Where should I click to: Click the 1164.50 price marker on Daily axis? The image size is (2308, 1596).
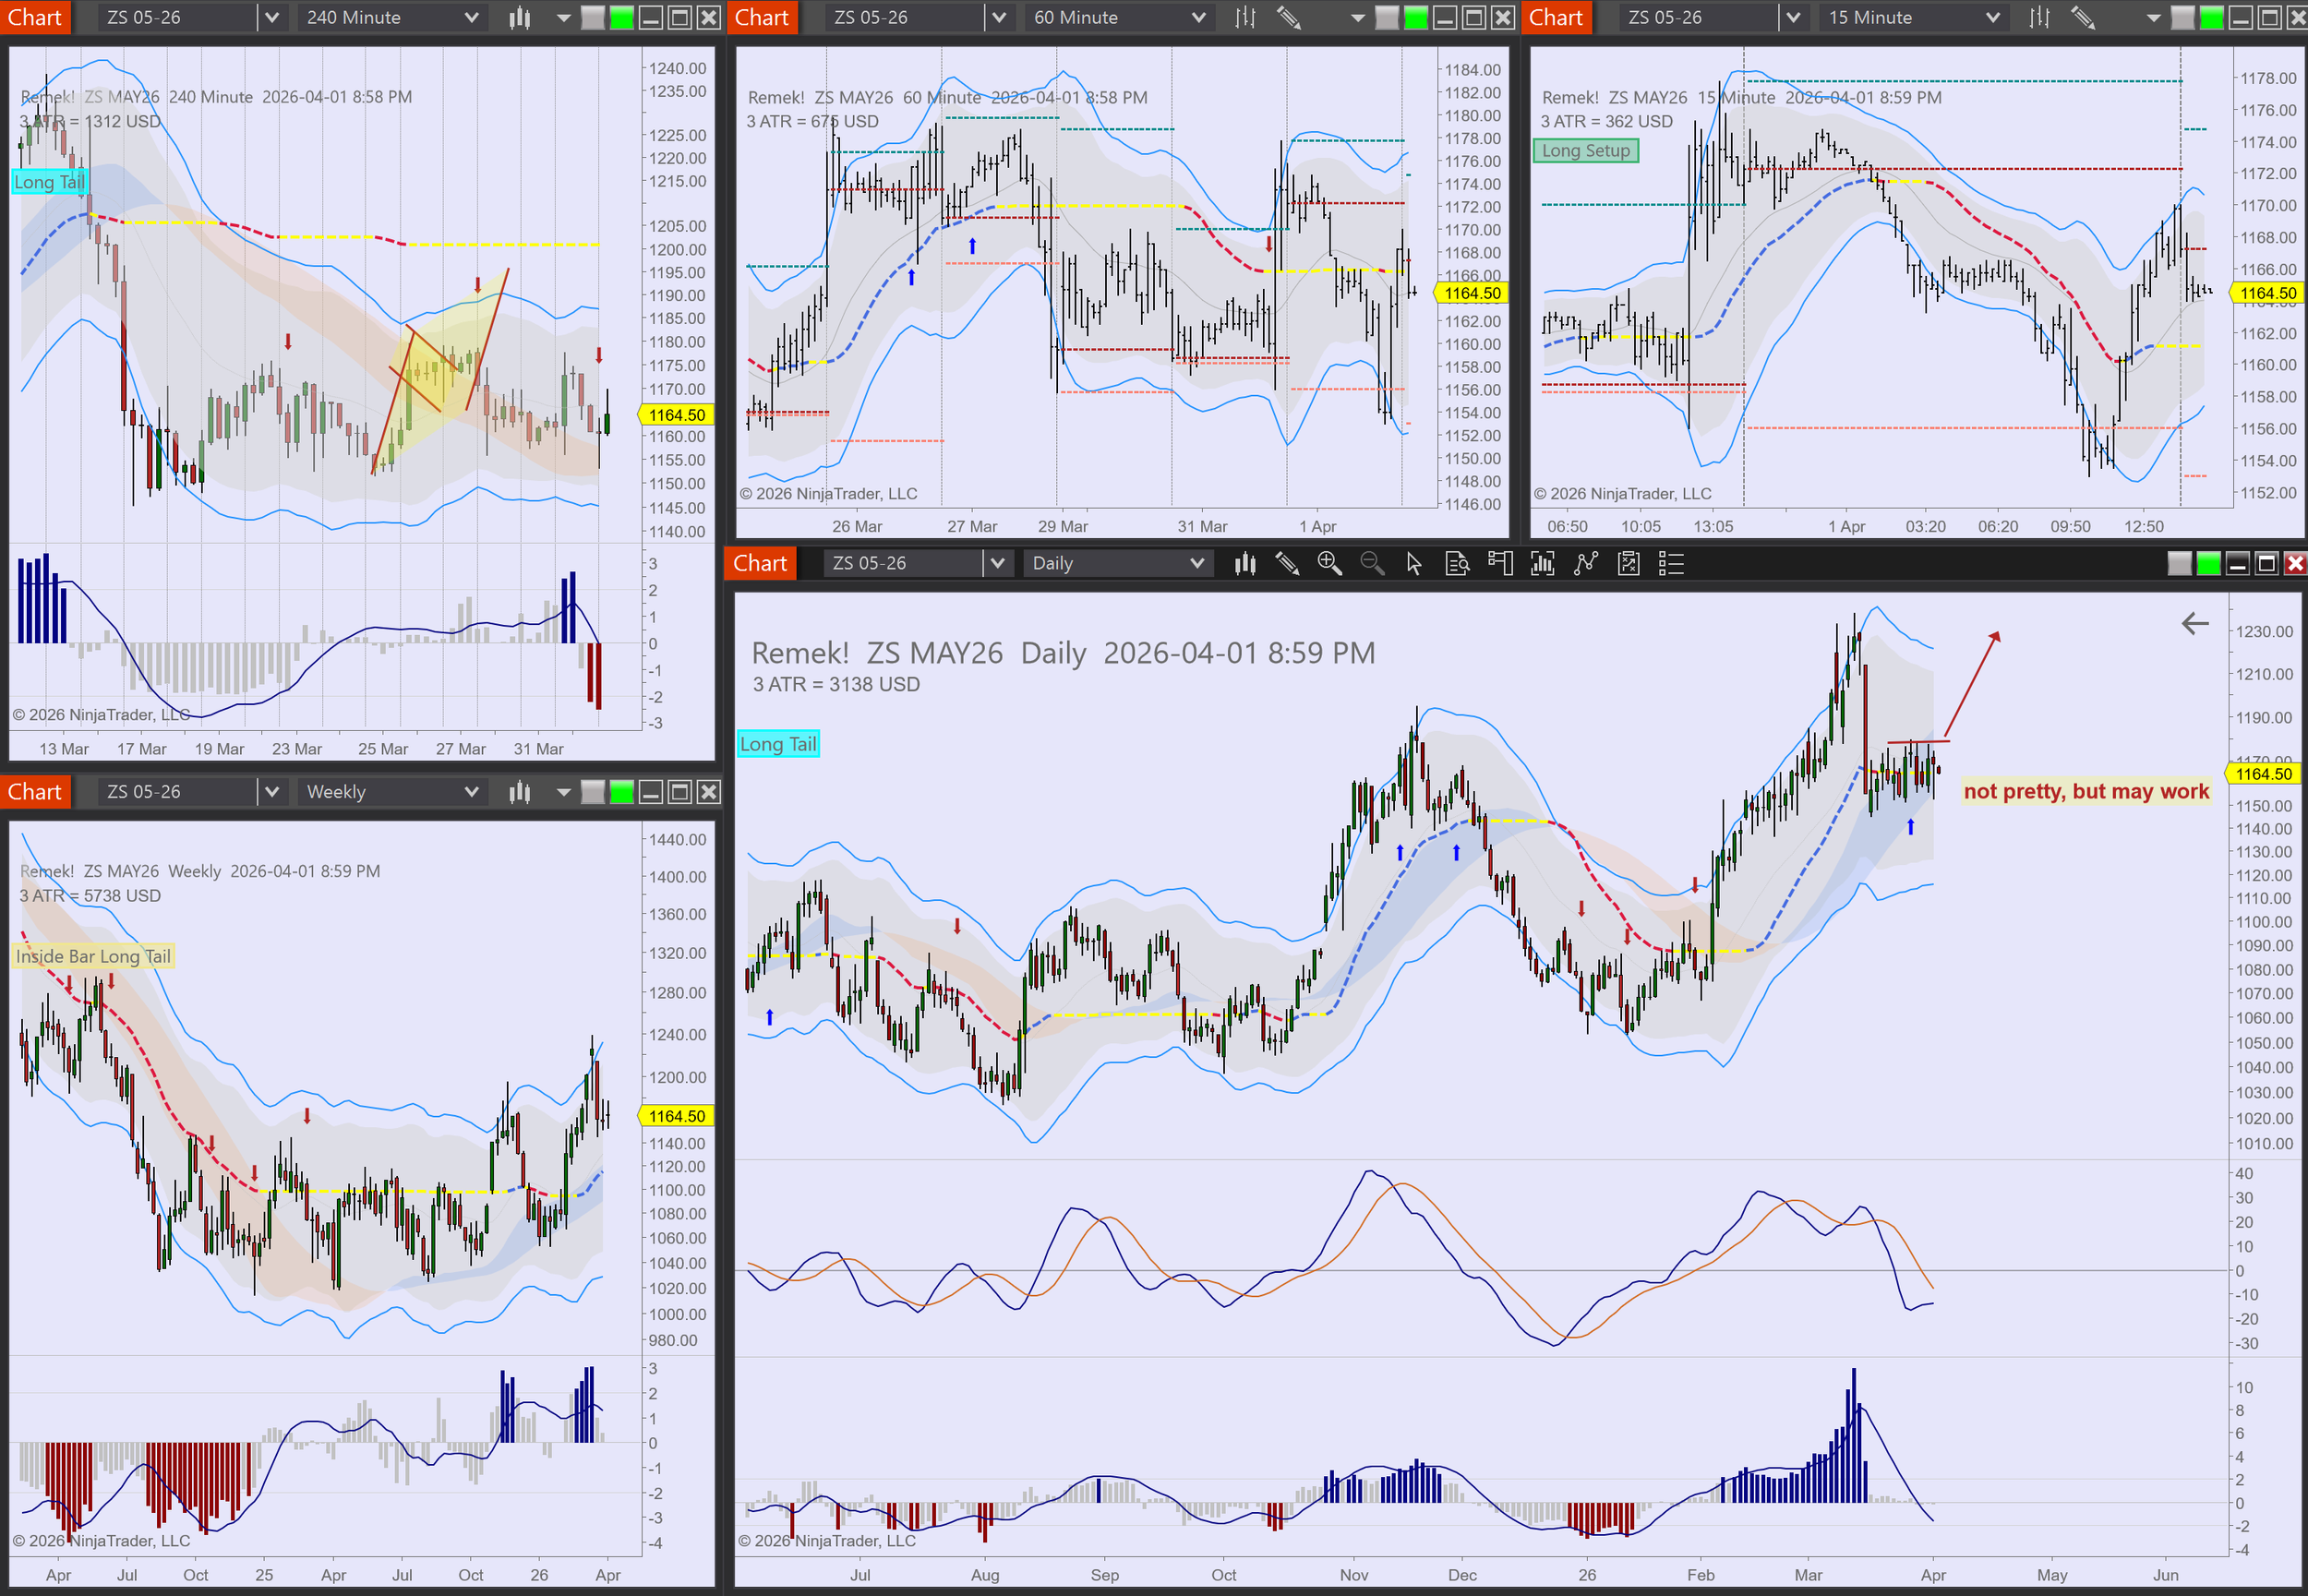pyautogui.click(x=2263, y=774)
